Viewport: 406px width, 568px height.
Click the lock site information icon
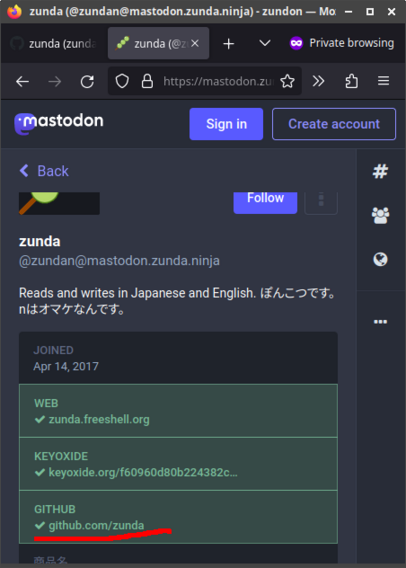pos(147,81)
